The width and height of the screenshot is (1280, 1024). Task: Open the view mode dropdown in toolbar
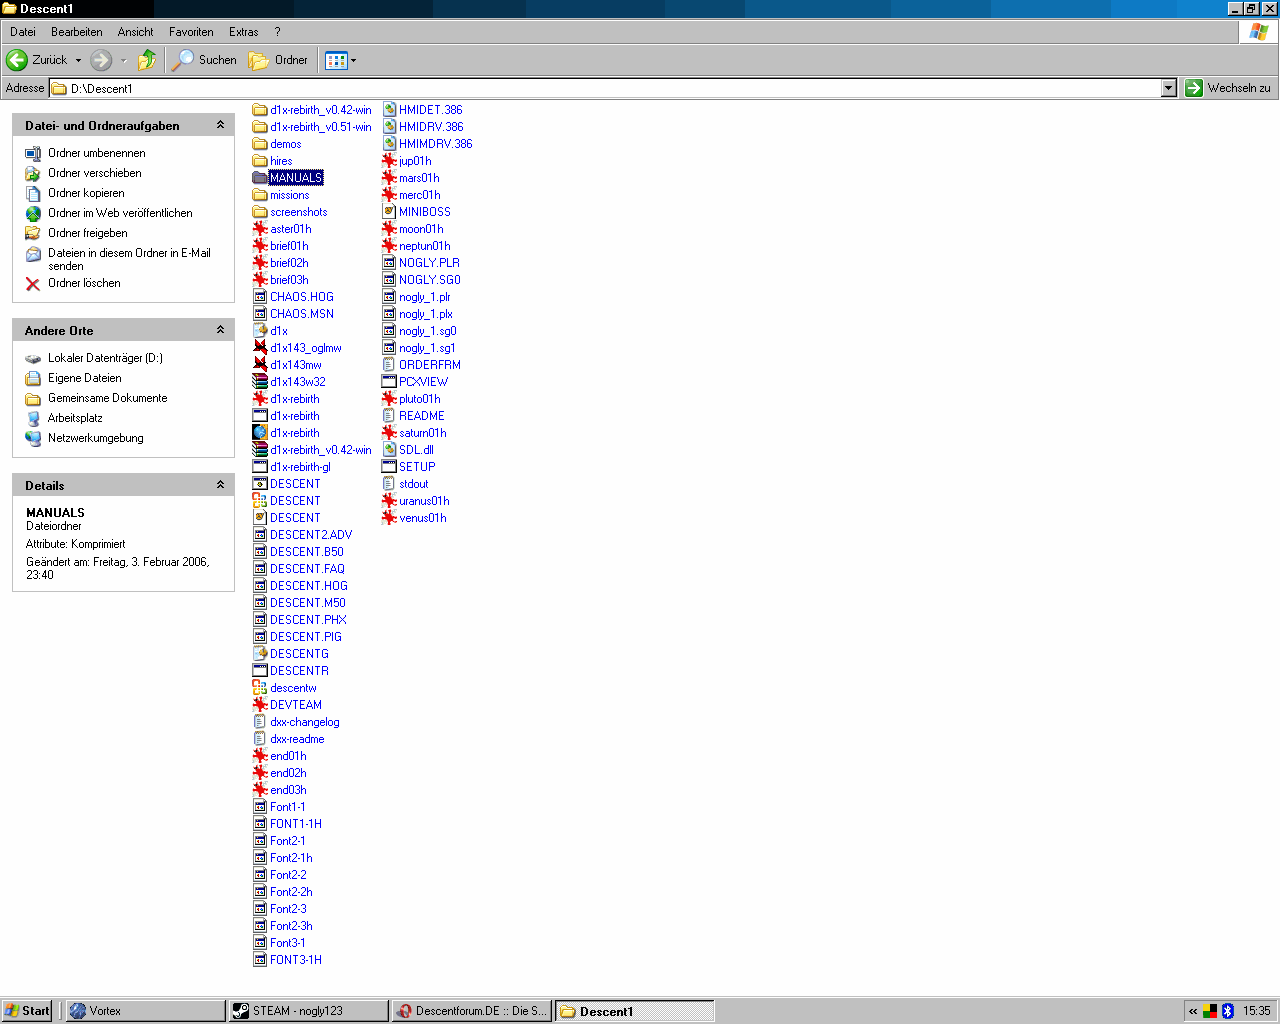tap(353, 61)
